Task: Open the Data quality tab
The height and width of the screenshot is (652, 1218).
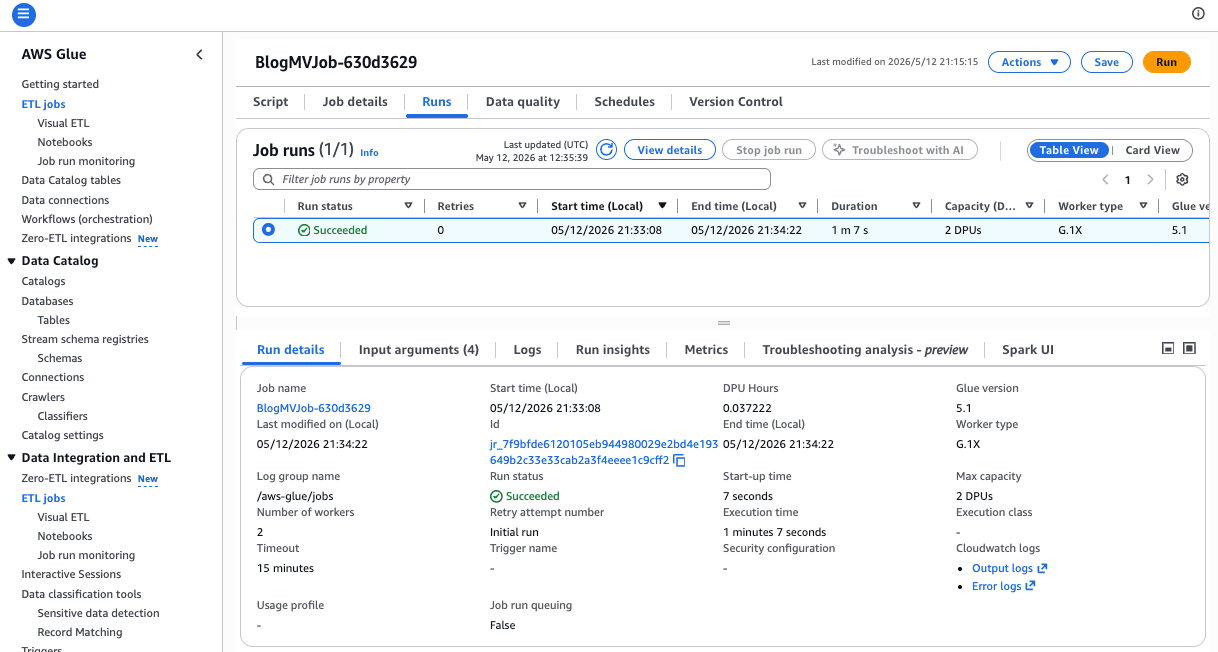Action: 523,102
